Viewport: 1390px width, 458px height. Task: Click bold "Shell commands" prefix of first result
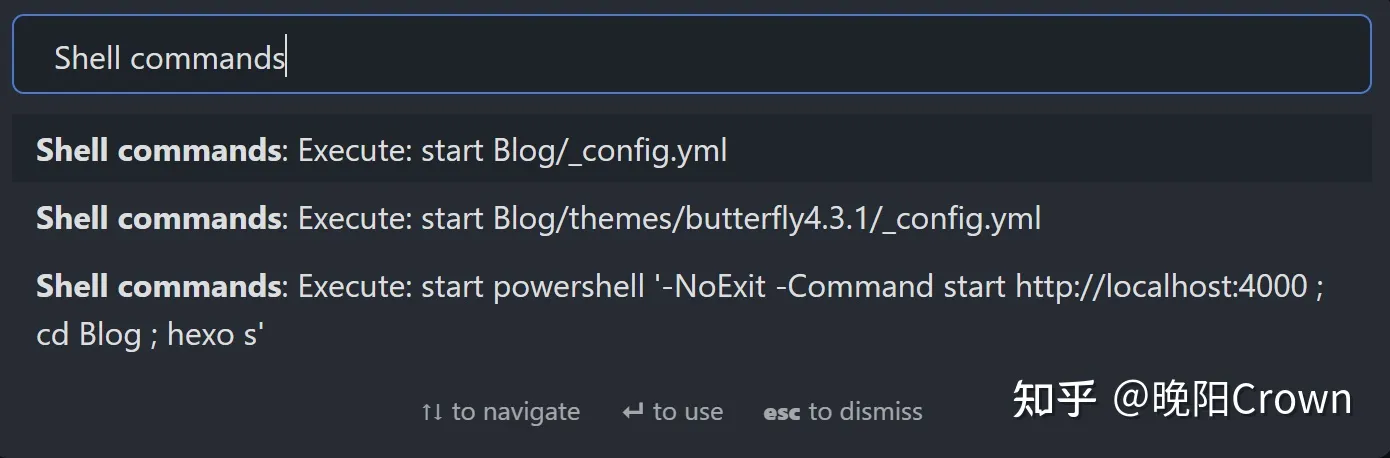(x=158, y=151)
